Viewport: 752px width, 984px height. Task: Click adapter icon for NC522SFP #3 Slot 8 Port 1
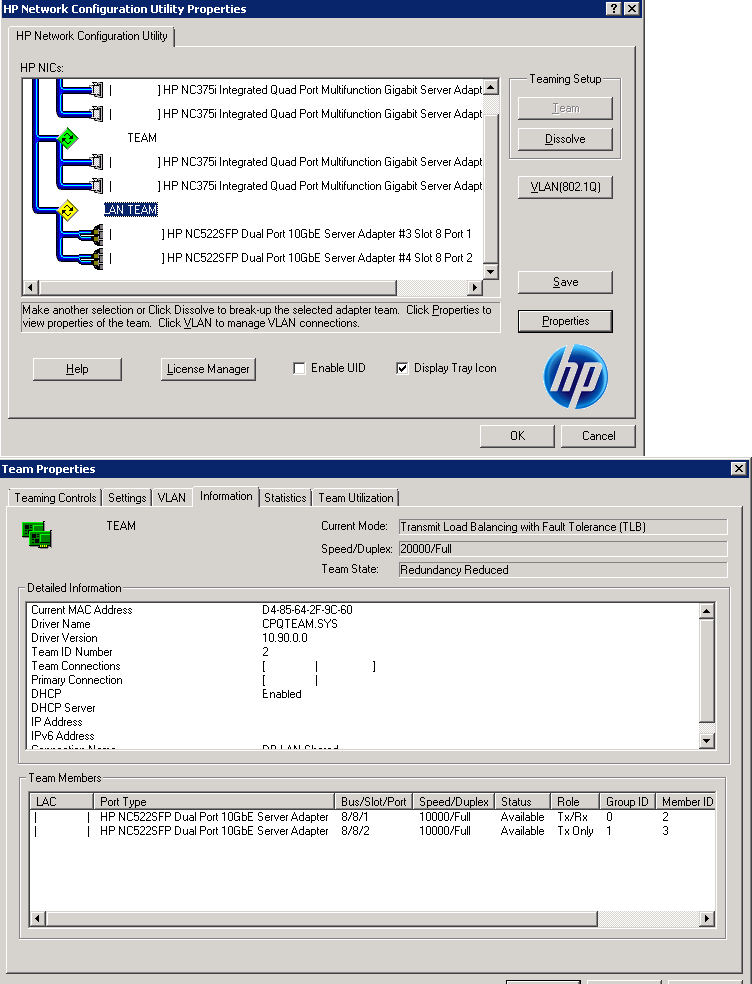(x=93, y=234)
